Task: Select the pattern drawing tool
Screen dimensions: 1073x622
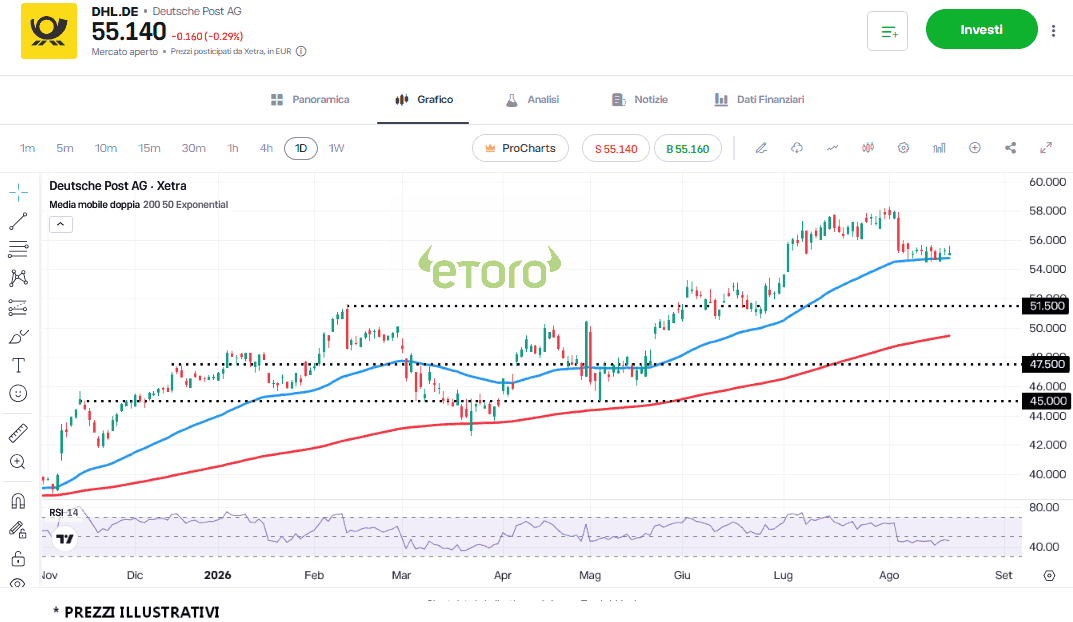Action: point(18,278)
